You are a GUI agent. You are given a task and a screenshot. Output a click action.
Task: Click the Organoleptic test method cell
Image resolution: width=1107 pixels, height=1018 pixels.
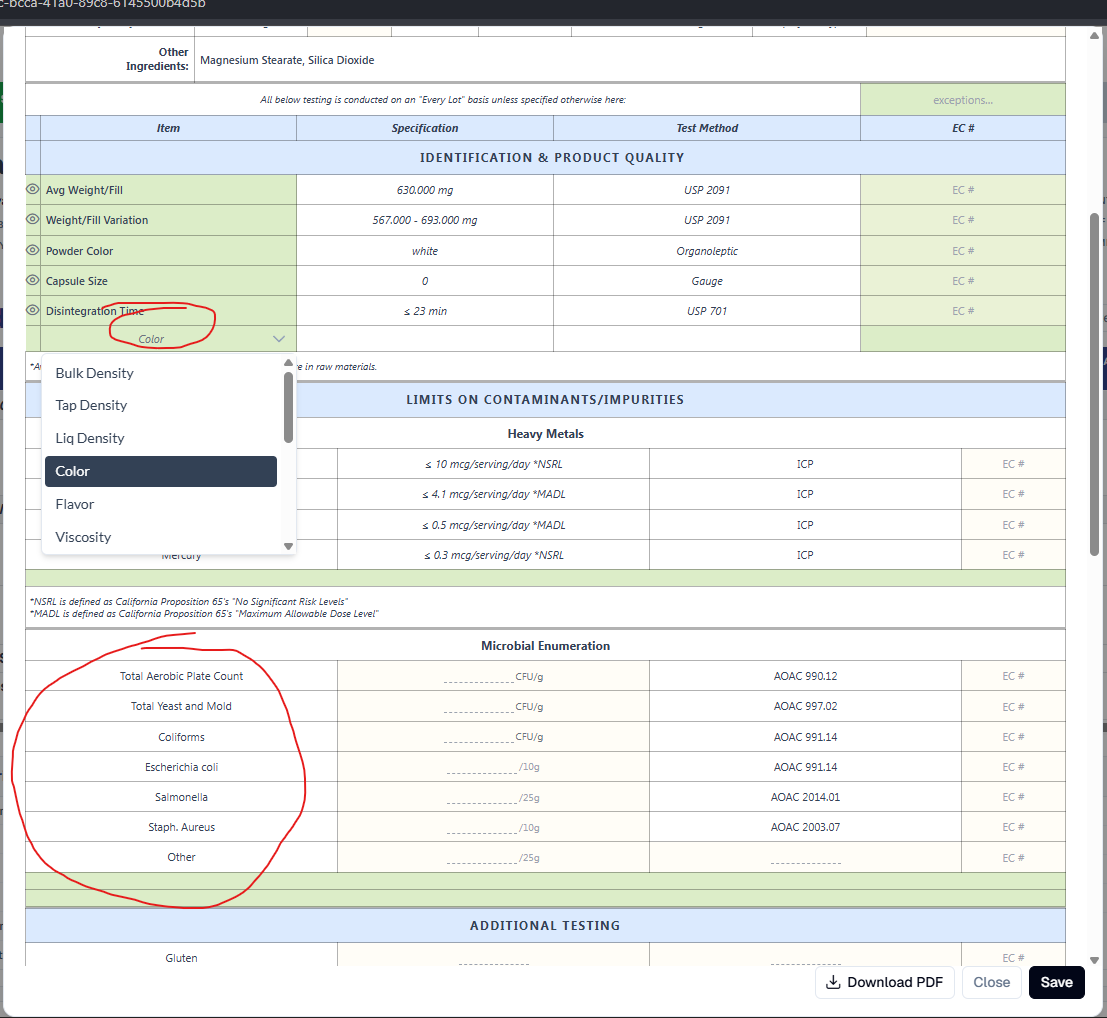coord(707,251)
